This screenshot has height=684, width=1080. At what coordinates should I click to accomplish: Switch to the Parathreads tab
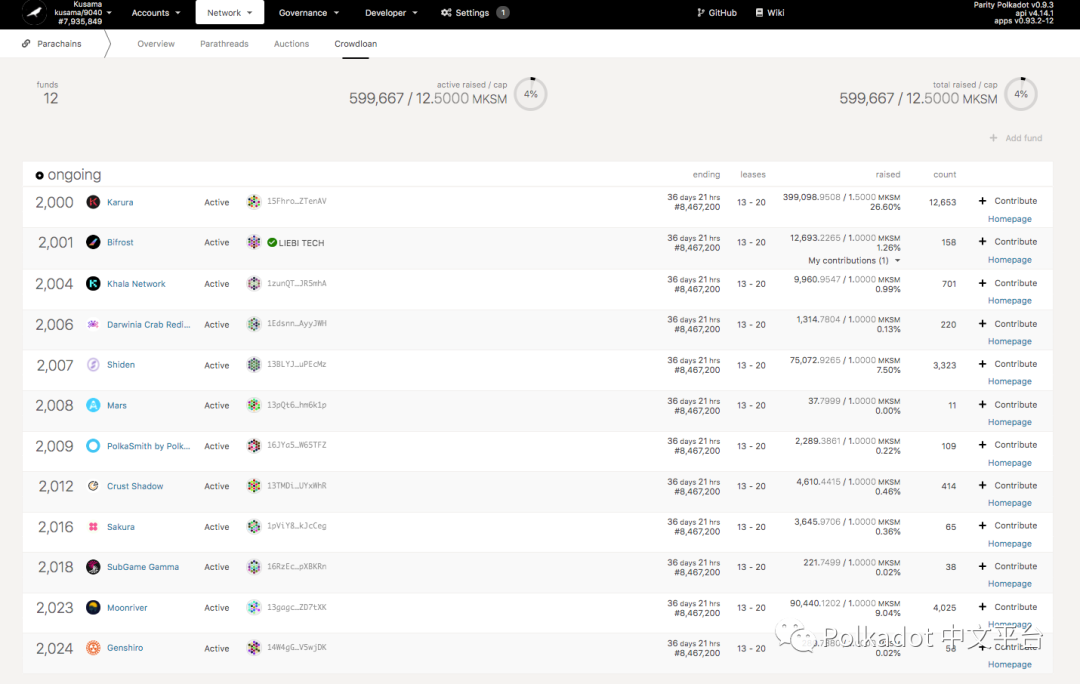coord(224,43)
